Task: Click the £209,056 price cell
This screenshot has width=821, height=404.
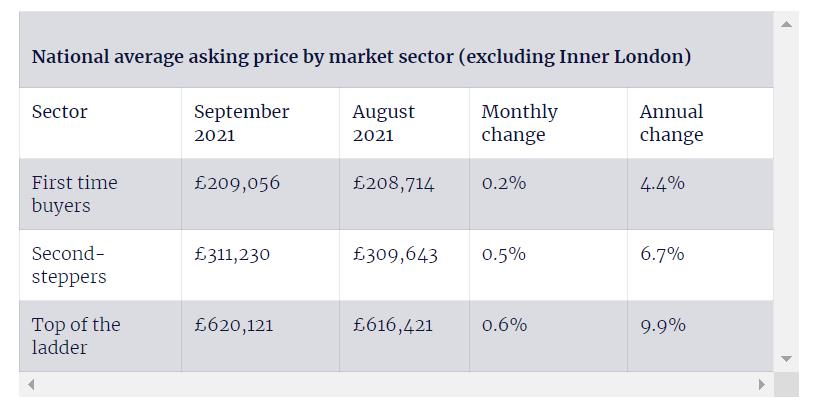Action: coord(237,183)
